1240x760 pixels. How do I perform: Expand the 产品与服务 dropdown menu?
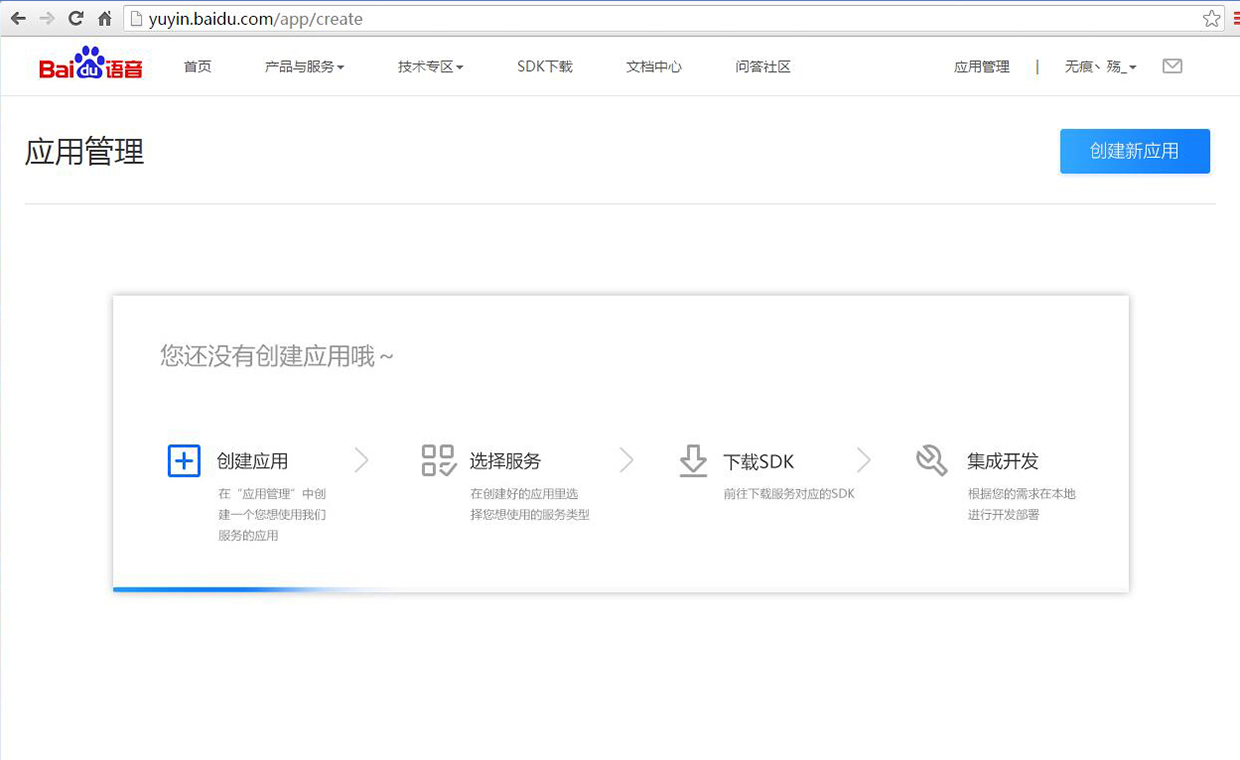tap(304, 67)
